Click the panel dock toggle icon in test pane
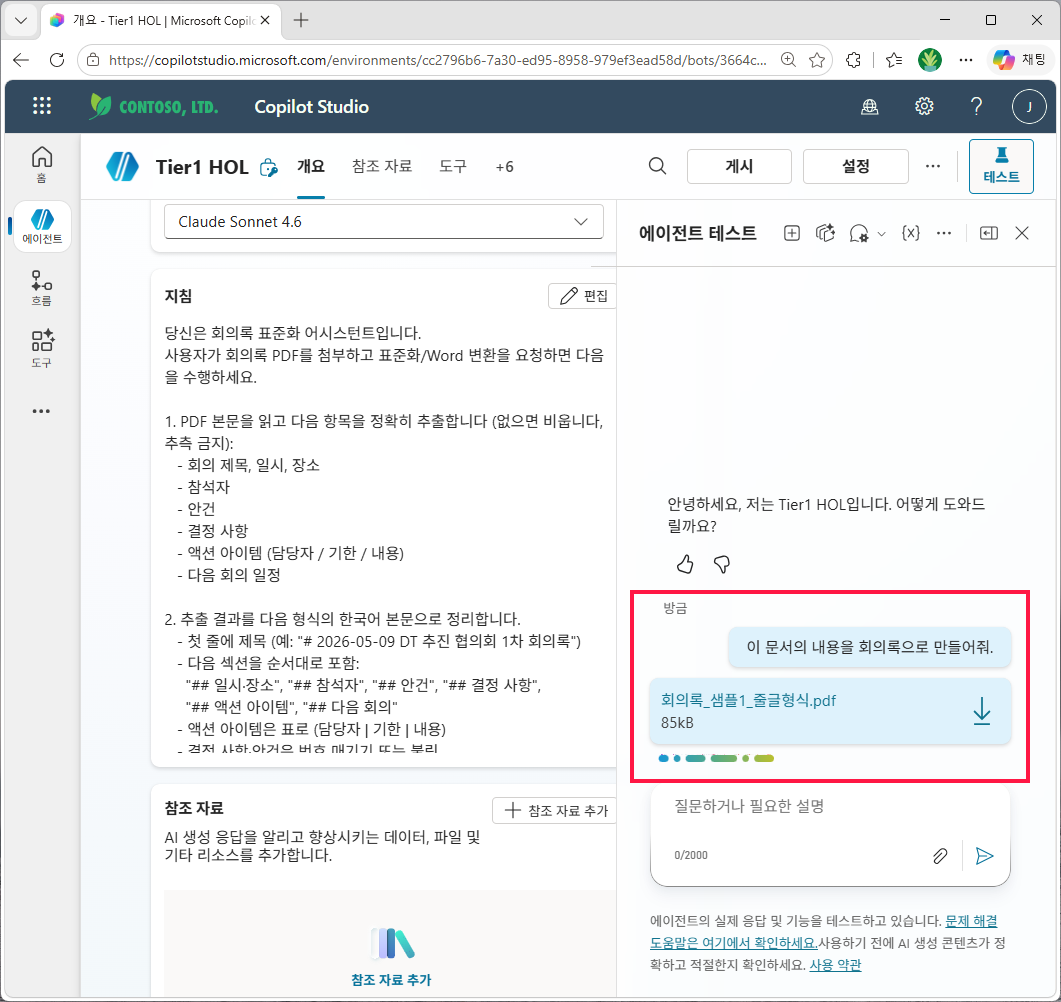This screenshot has height=1002, width=1061. click(x=989, y=233)
